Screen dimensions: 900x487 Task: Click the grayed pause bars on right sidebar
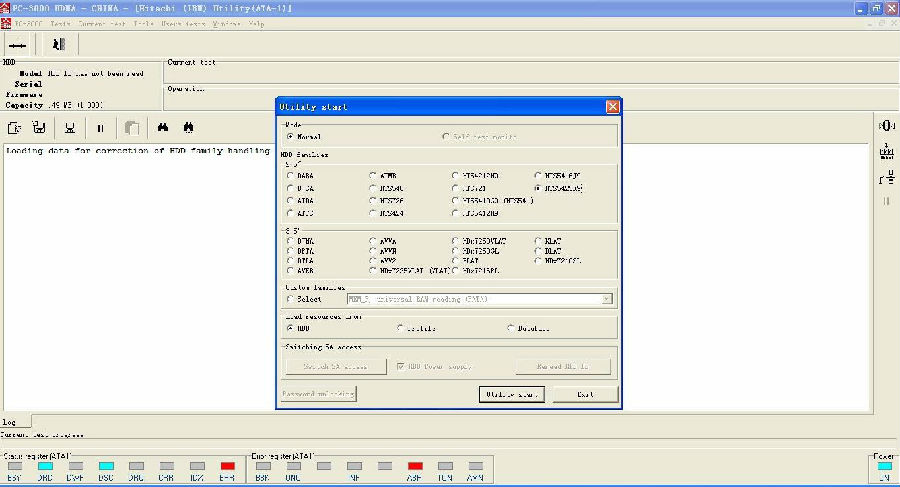(x=886, y=201)
